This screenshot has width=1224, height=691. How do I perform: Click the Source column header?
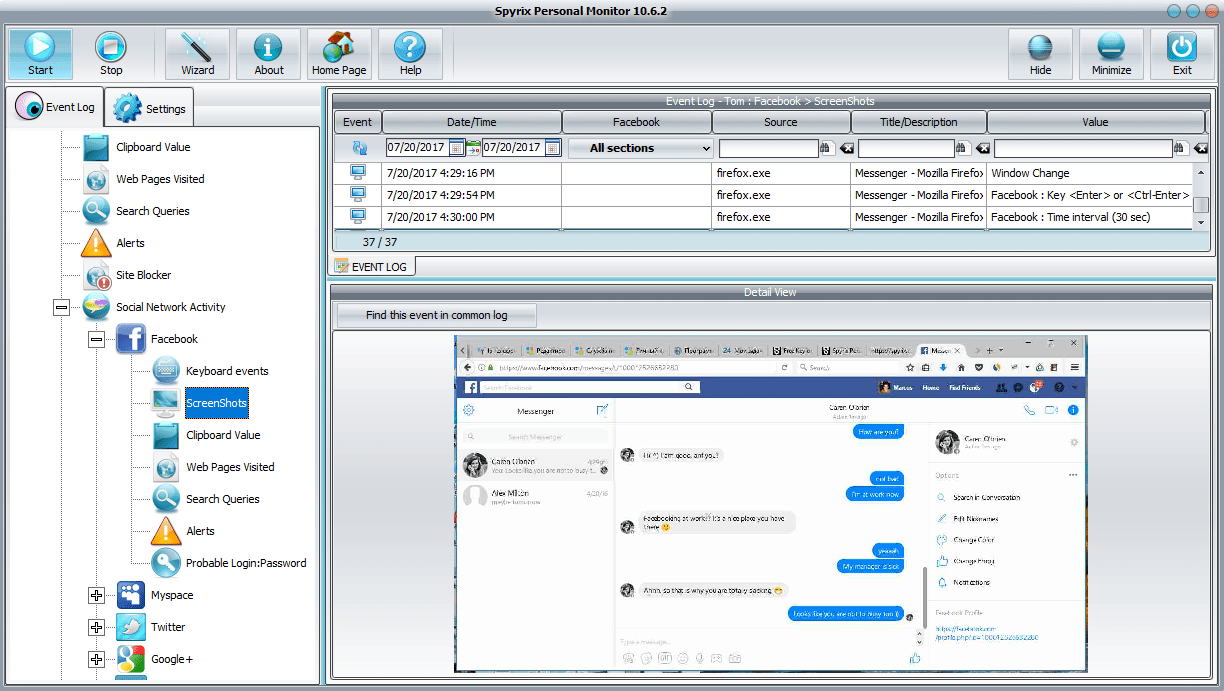click(x=781, y=122)
